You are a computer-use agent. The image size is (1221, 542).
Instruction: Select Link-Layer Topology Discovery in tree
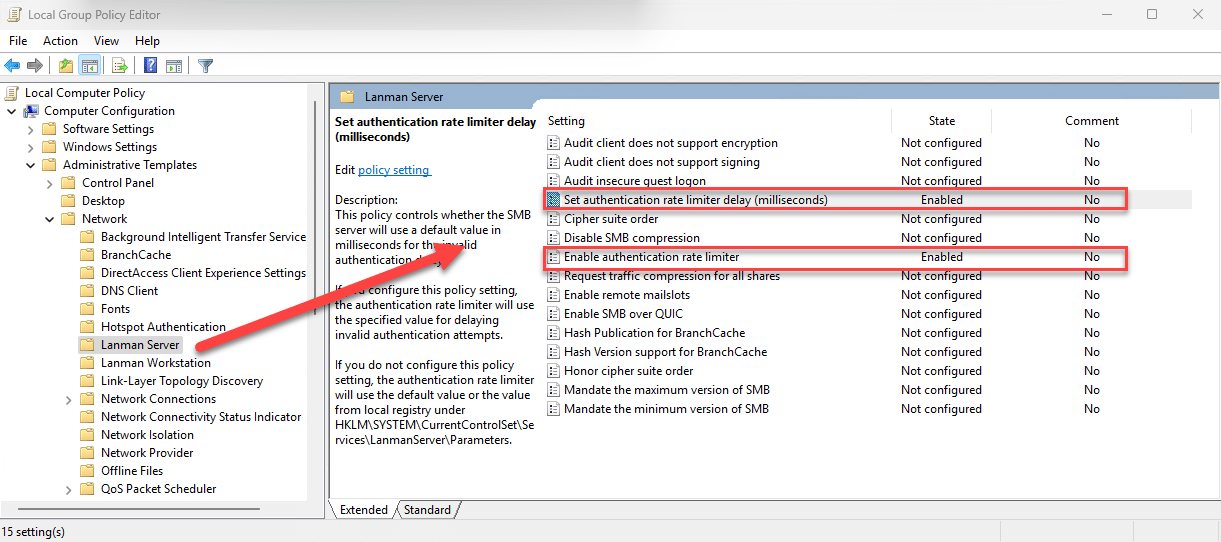pyautogui.click(x=182, y=381)
